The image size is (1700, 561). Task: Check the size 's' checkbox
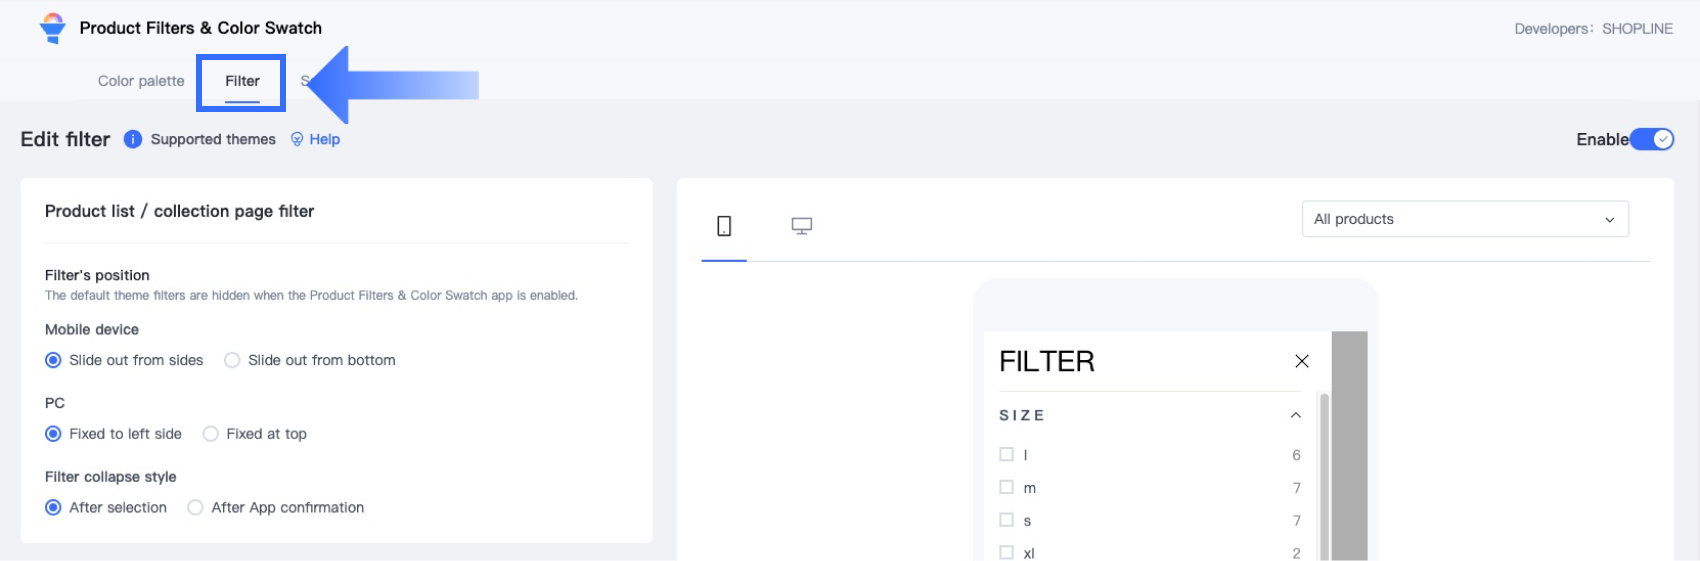(1006, 520)
